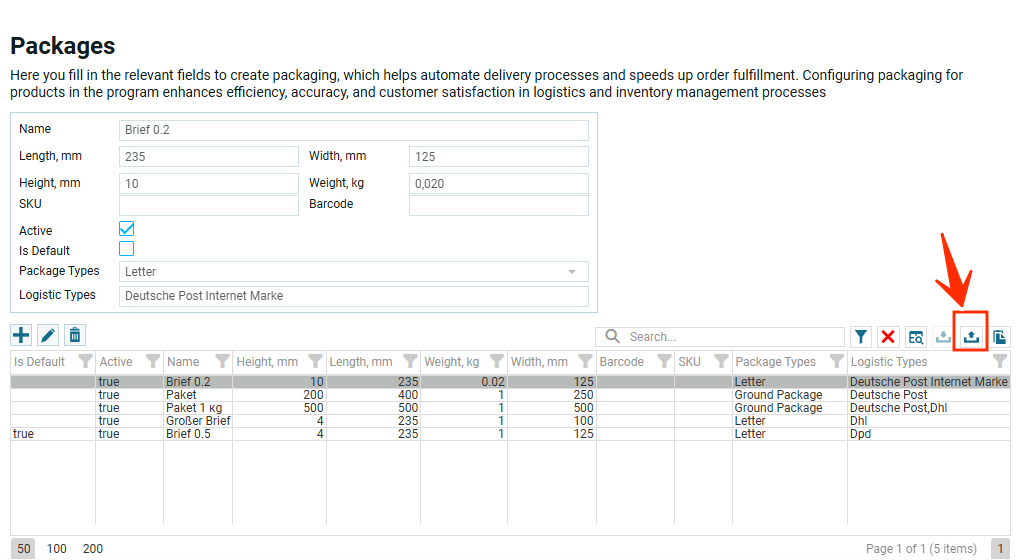
Task: Click the upload export icon
Action: pos(971,337)
